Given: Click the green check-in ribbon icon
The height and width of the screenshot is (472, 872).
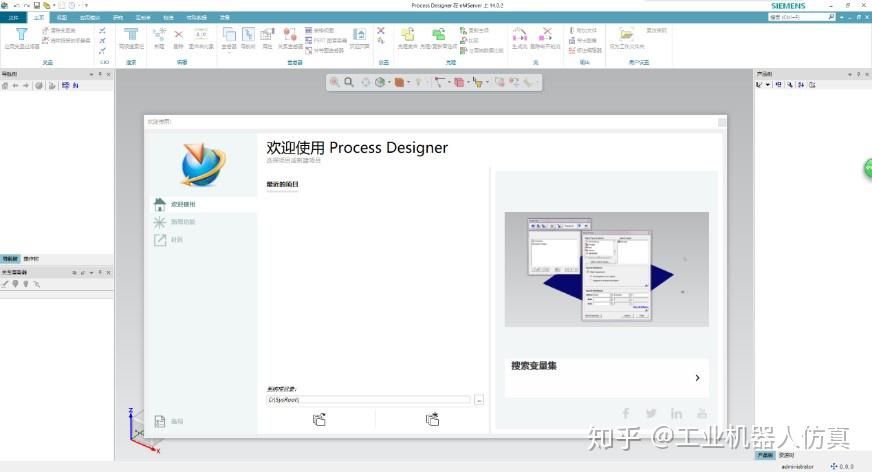Looking at the screenshot, I should pyautogui.click(x=438, y=34).
